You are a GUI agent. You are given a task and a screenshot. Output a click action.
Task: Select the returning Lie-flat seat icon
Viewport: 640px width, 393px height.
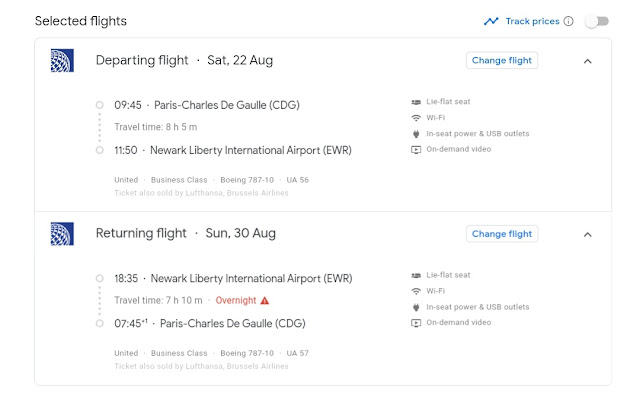coord(416,275)
